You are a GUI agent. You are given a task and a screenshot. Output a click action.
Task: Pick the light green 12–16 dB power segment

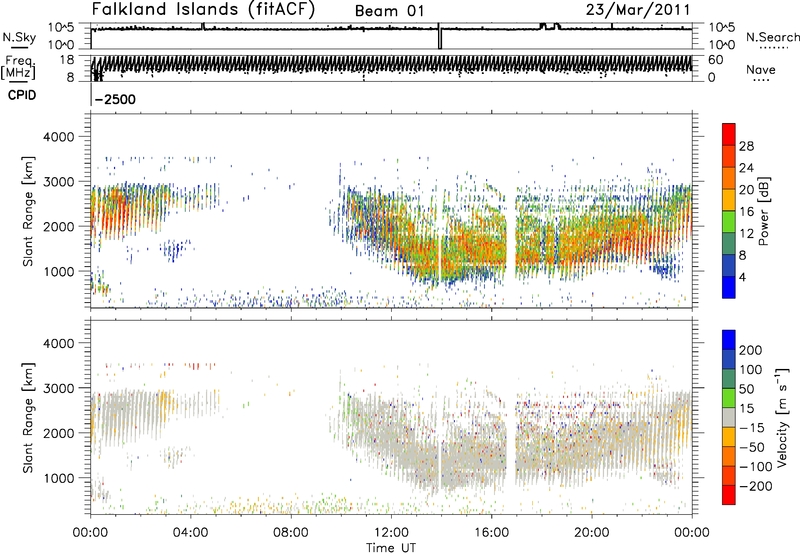729,221
